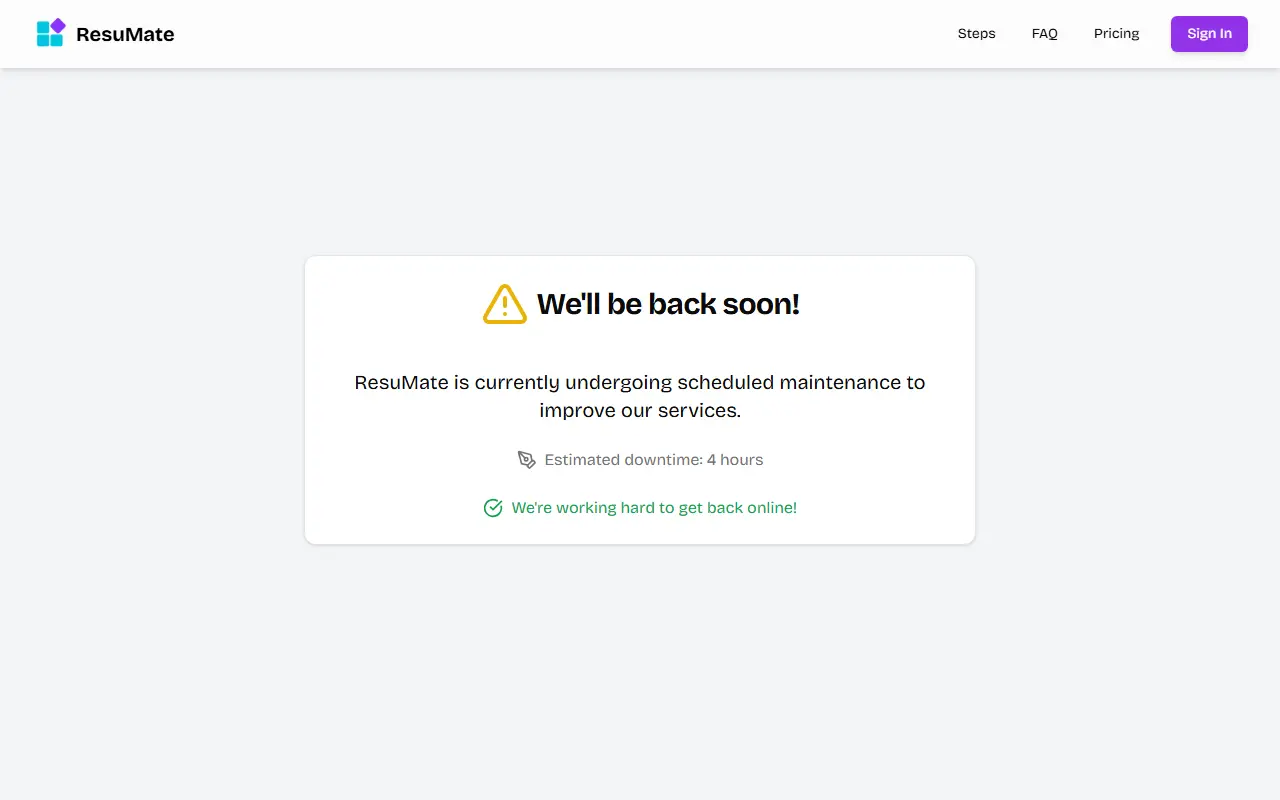The width and height of the screenshot is (1280, 800).
Task: Click the ResuMate brand name
Action: (125, 34)
